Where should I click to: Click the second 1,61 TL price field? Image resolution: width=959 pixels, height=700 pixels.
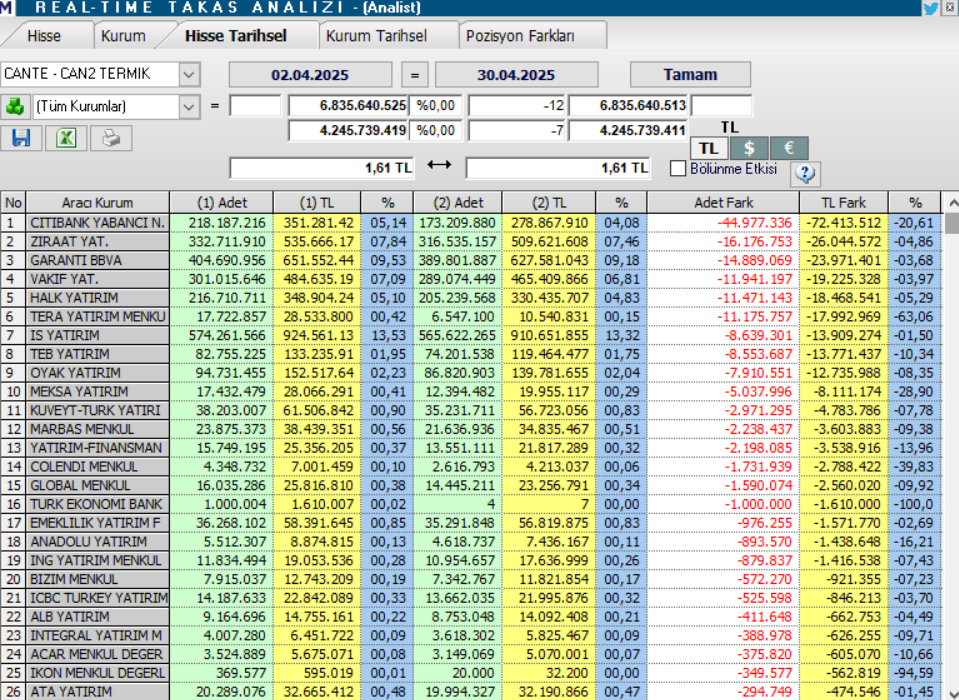point(558,168)
